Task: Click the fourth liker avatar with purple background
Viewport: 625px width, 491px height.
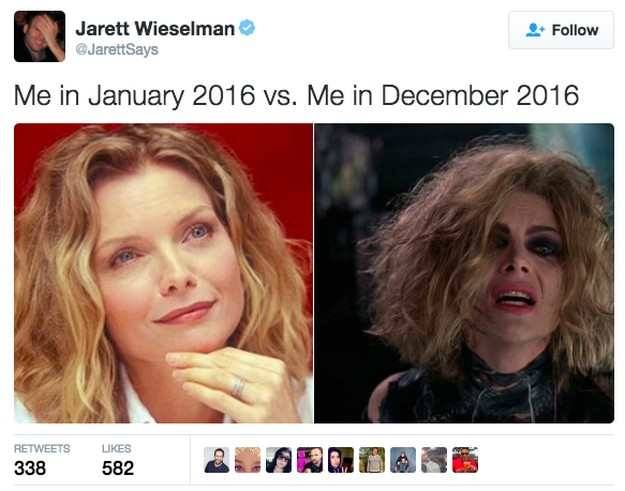Action: pos(310,460)
